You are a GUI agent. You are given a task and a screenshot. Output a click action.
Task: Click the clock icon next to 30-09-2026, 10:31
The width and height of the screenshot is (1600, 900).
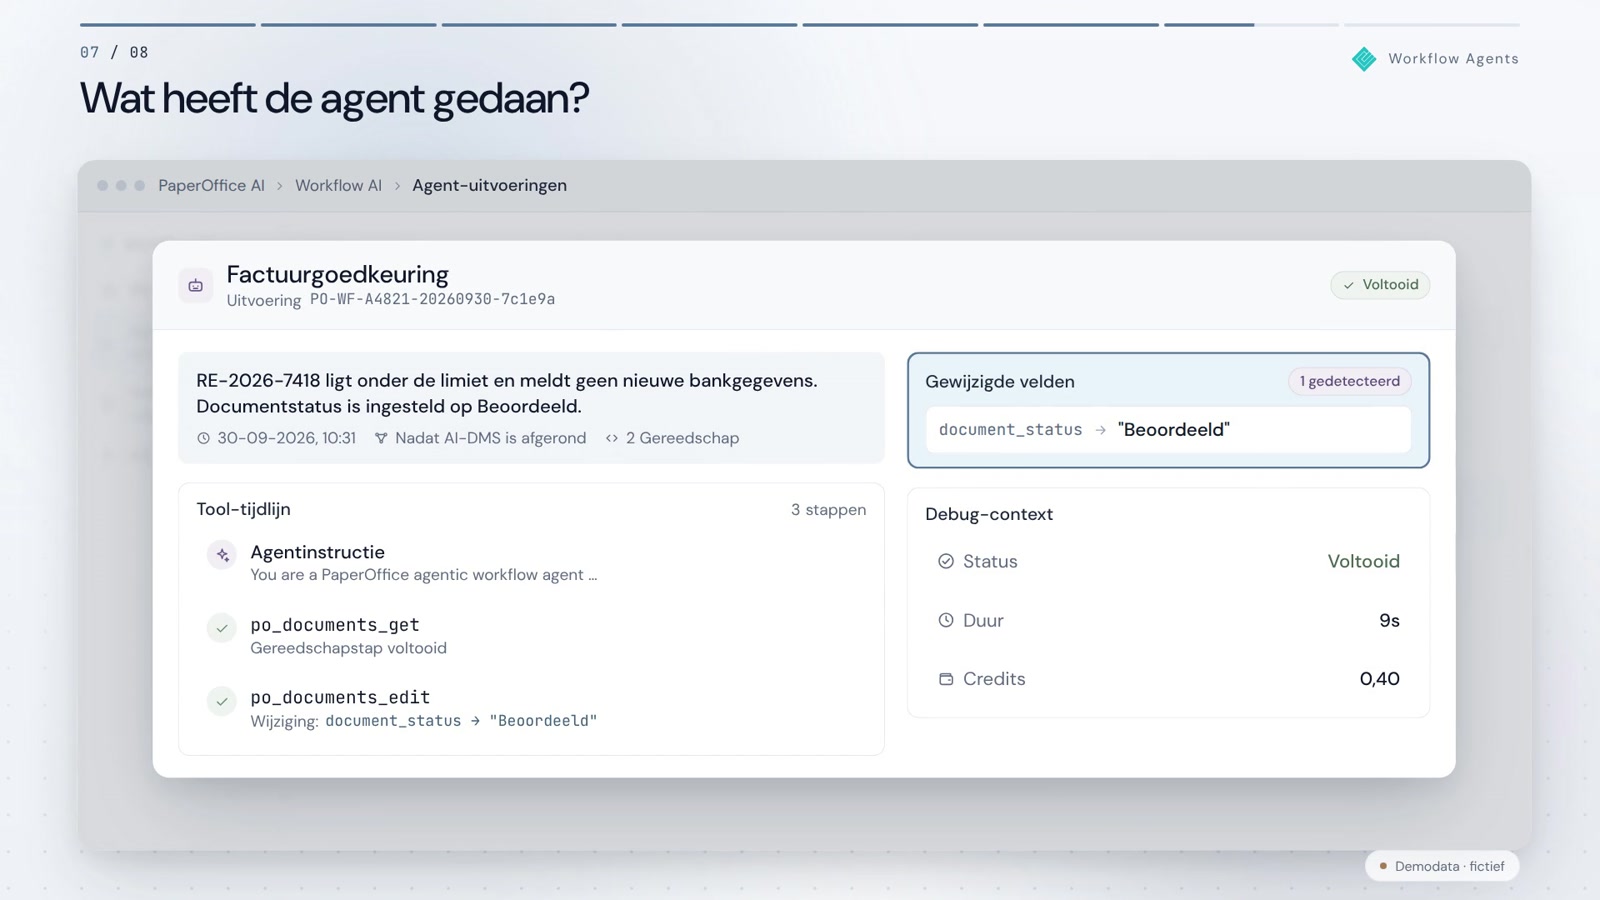(204, 438)
